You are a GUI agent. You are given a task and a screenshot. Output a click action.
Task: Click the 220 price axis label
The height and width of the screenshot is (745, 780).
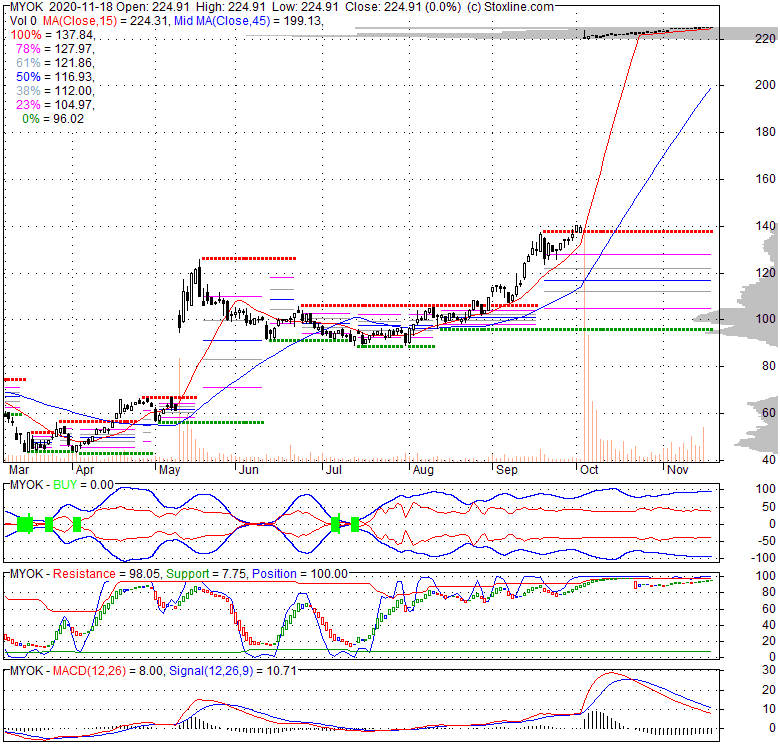tap(765, 39)
